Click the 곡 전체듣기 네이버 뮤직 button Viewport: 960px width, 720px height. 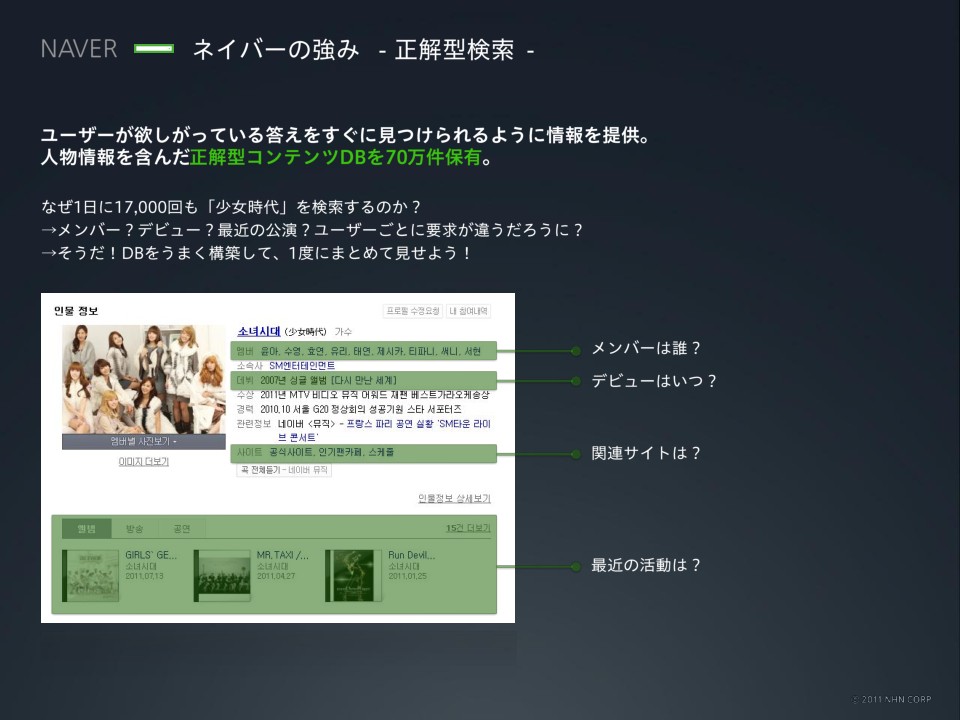[284, 470]
